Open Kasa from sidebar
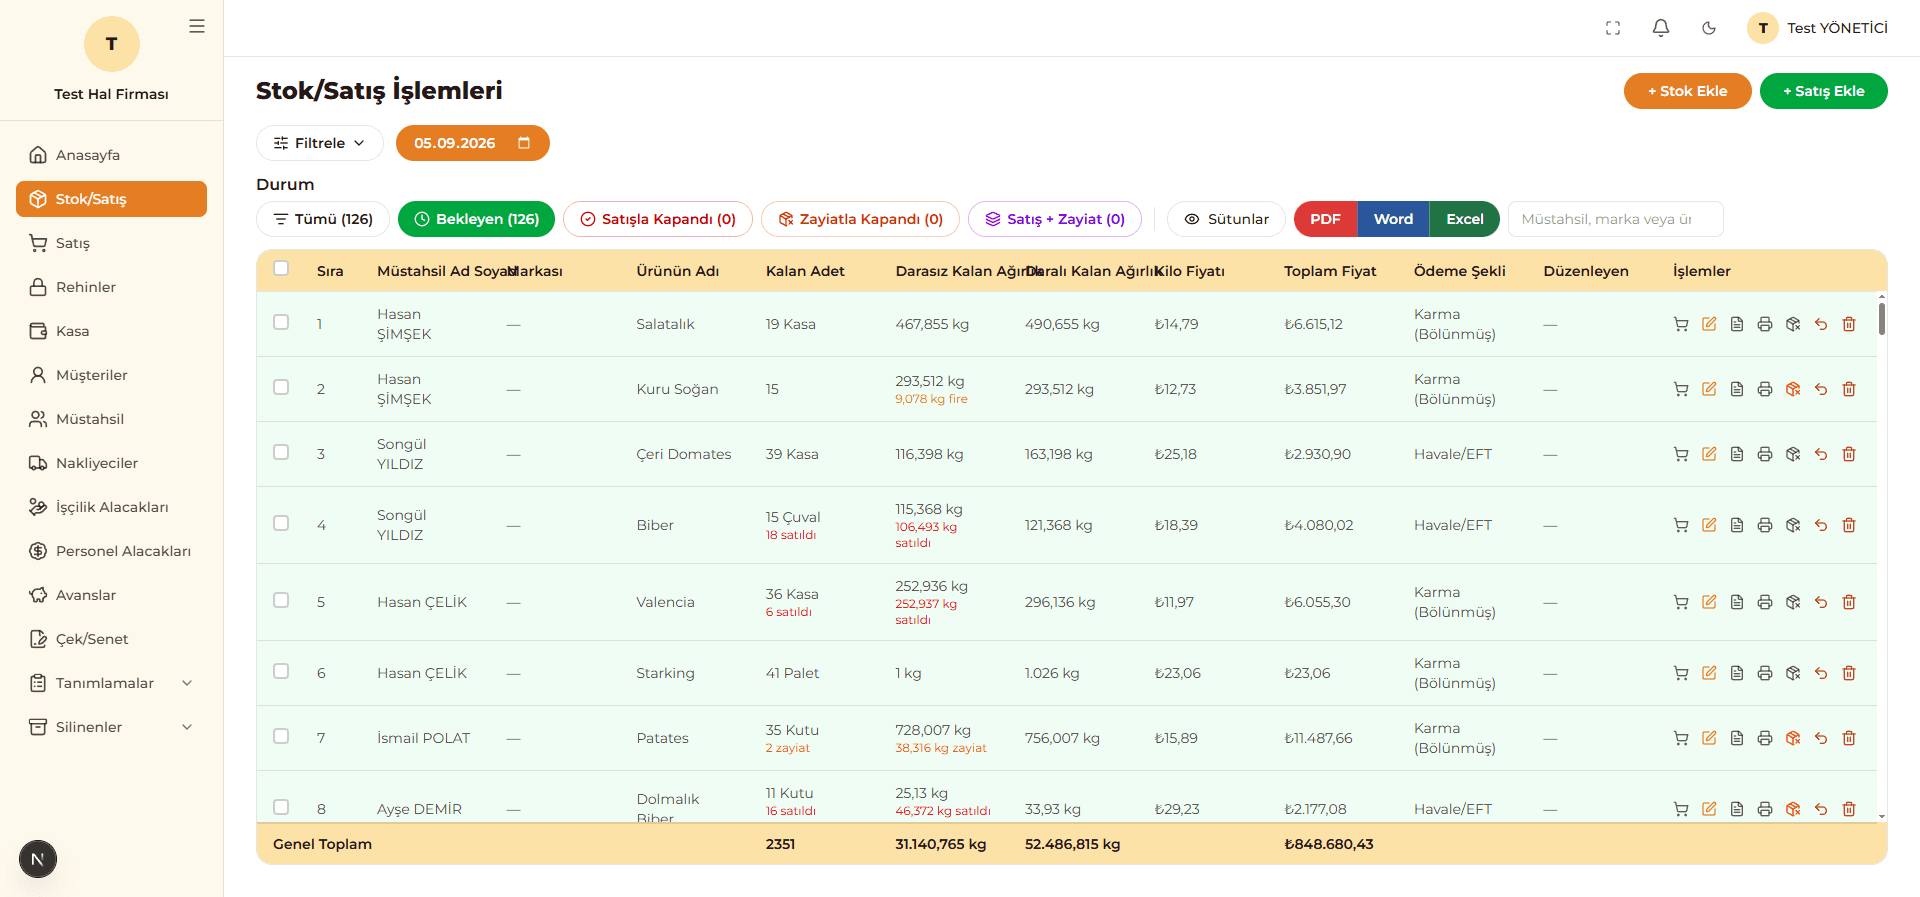Viewport: 1920px width, 897px height. tap(111, 331)
